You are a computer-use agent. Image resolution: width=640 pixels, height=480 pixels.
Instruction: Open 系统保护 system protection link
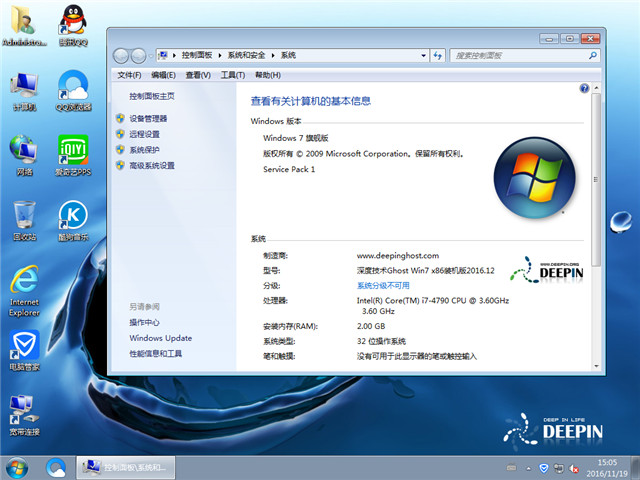(144, 150)
